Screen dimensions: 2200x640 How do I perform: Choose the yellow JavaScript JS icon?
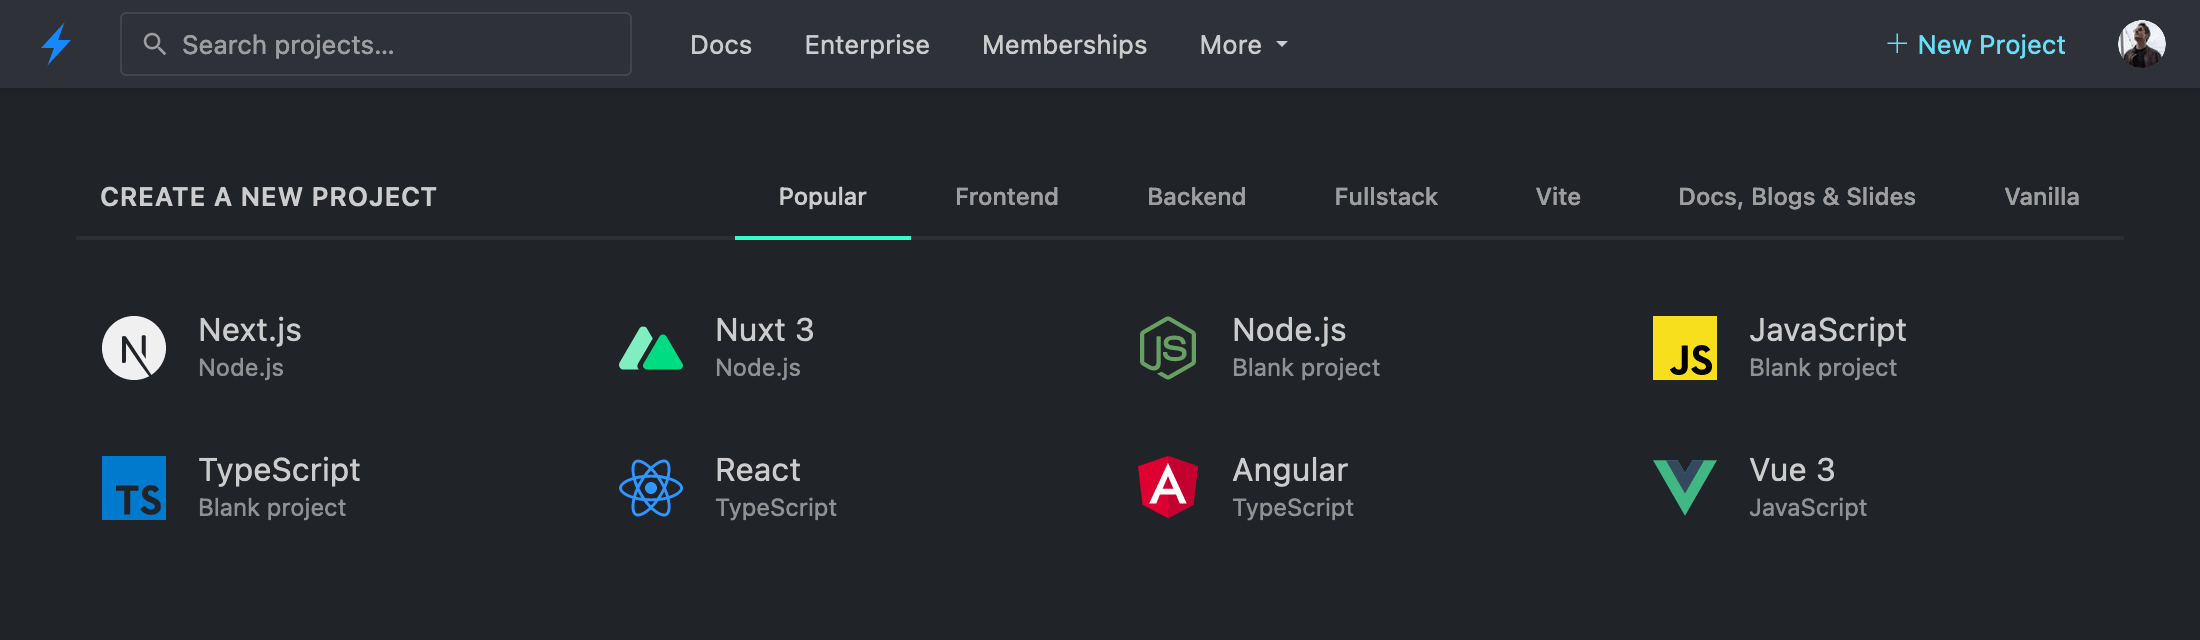point(1685,348)
